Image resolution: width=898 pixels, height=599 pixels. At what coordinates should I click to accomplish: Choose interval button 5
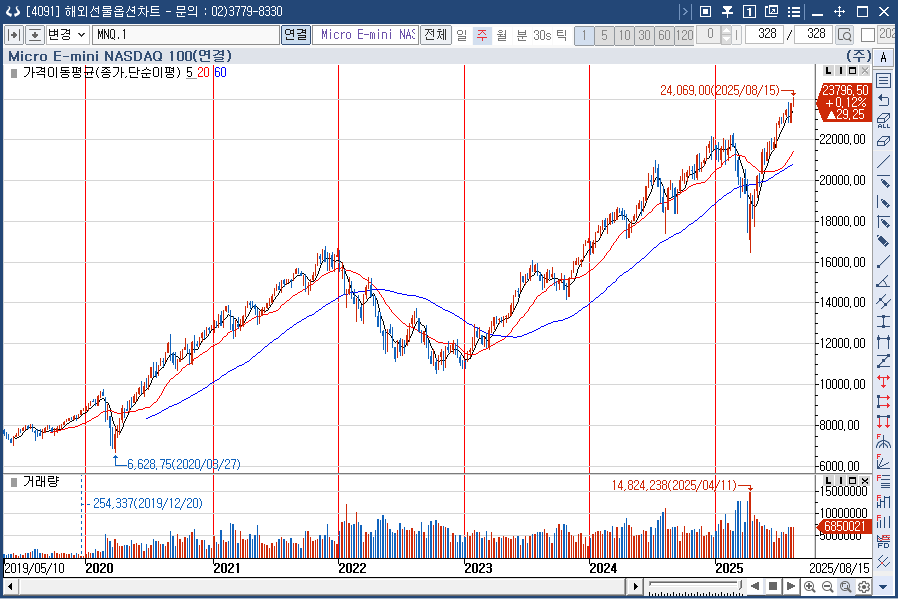point(604,35)
